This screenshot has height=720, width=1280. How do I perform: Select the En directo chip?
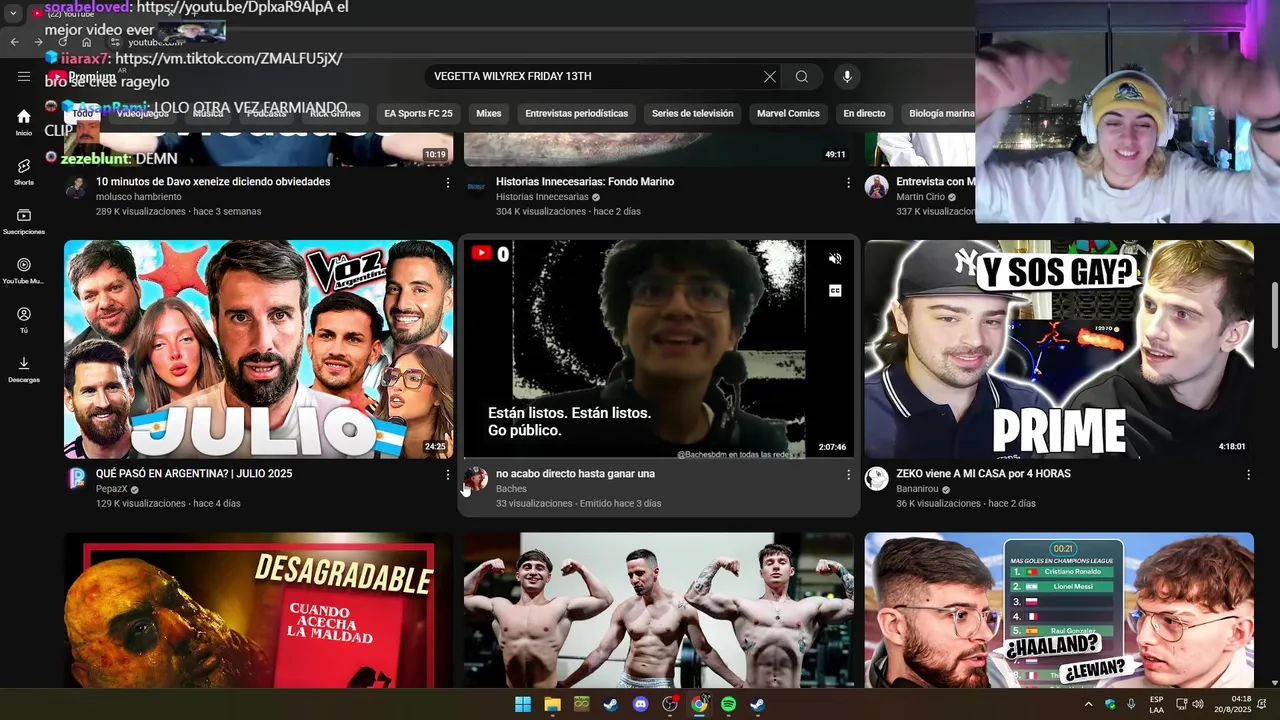point(864,114)
